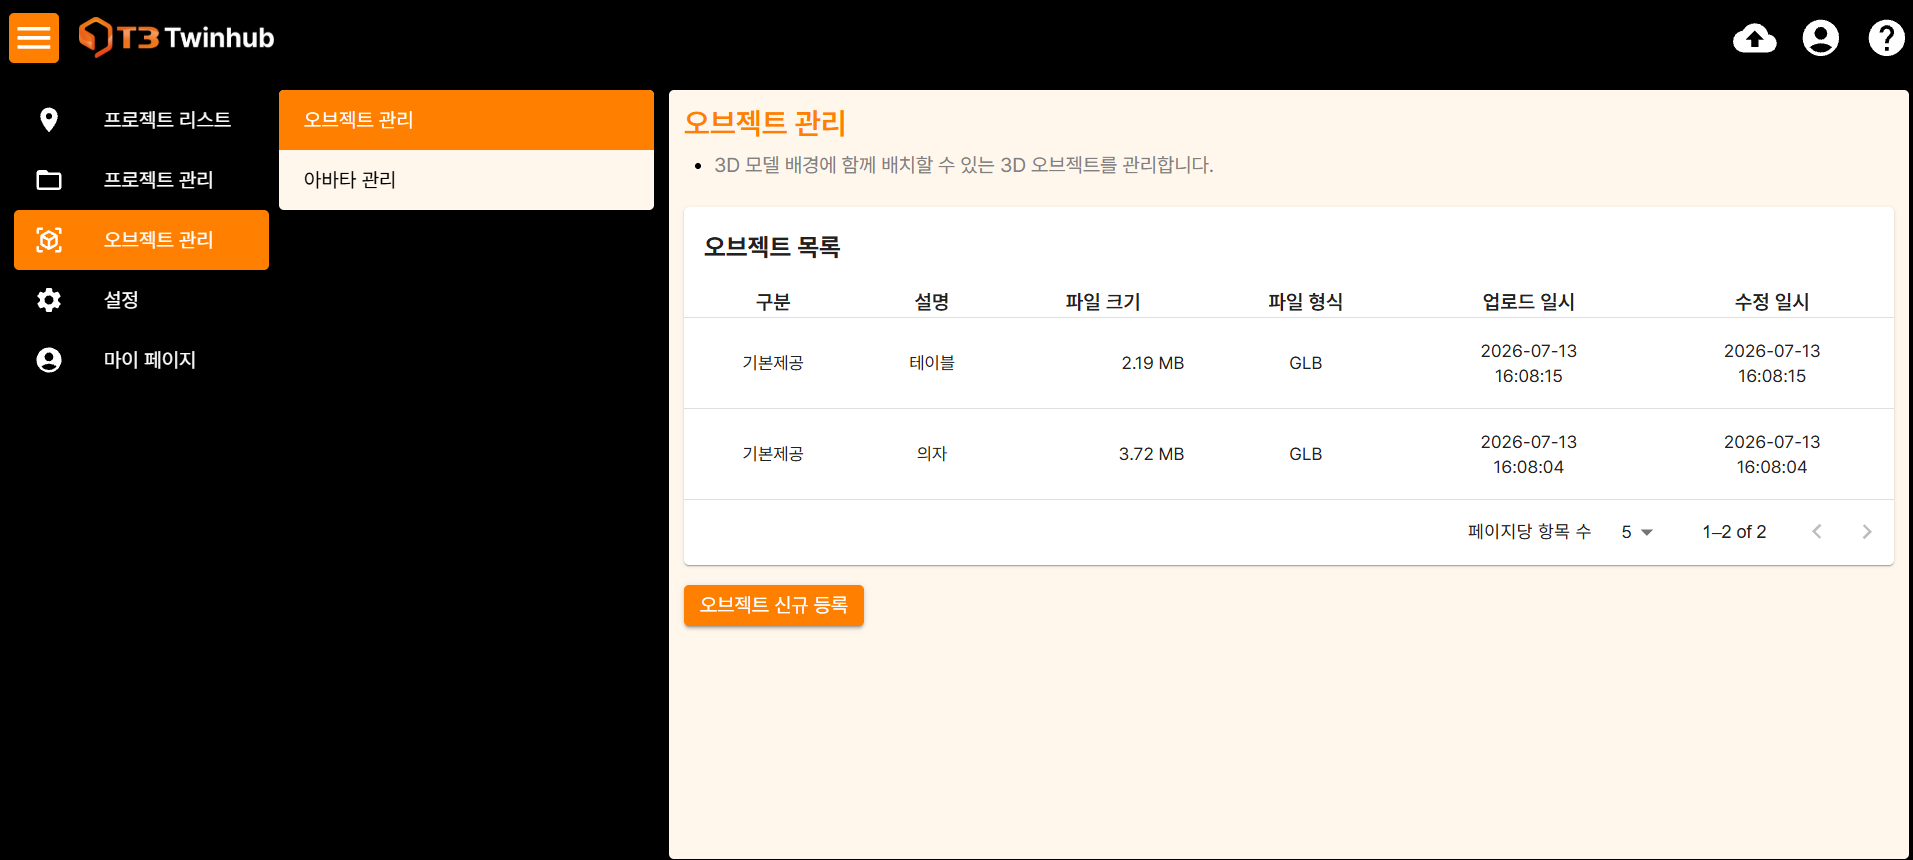This screenshot has height=860, width=1913.
Task: Go to previous page of object list
Action: click(x=1817, y=532)
